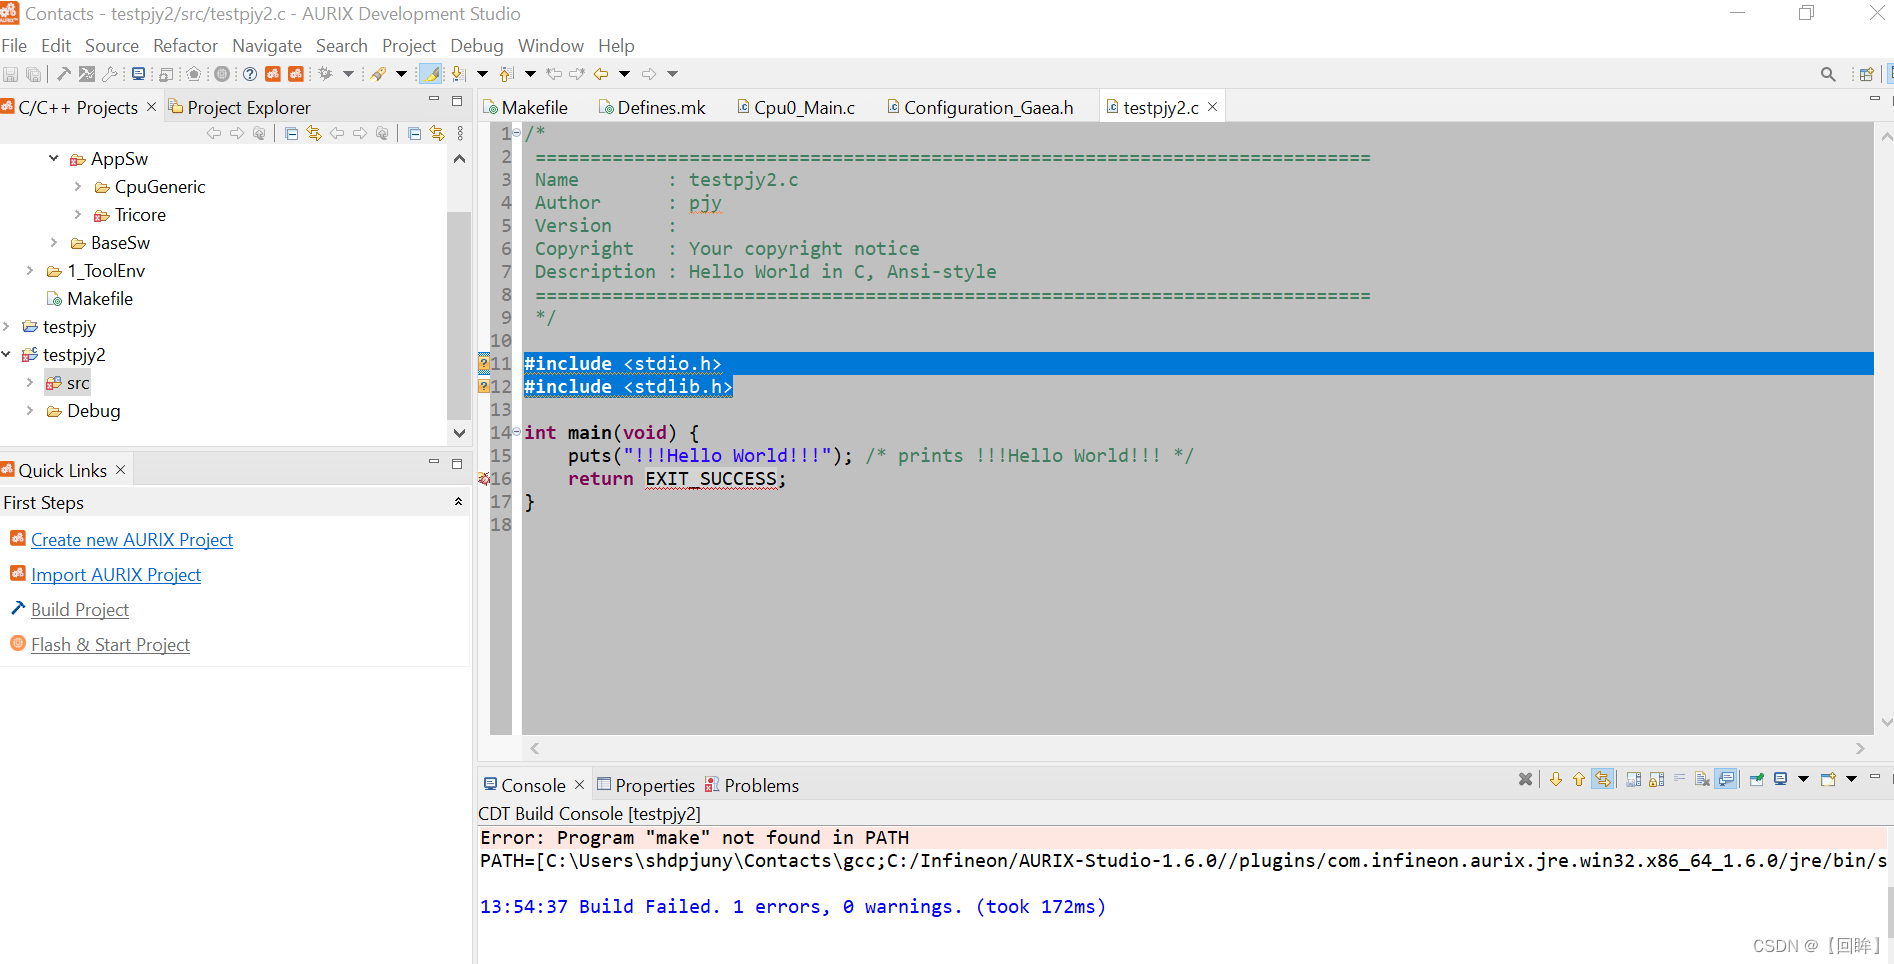Viewport: 1894px width, 964px height.
Task: Select the Problems tab
Action: click(x=760, y=785)
